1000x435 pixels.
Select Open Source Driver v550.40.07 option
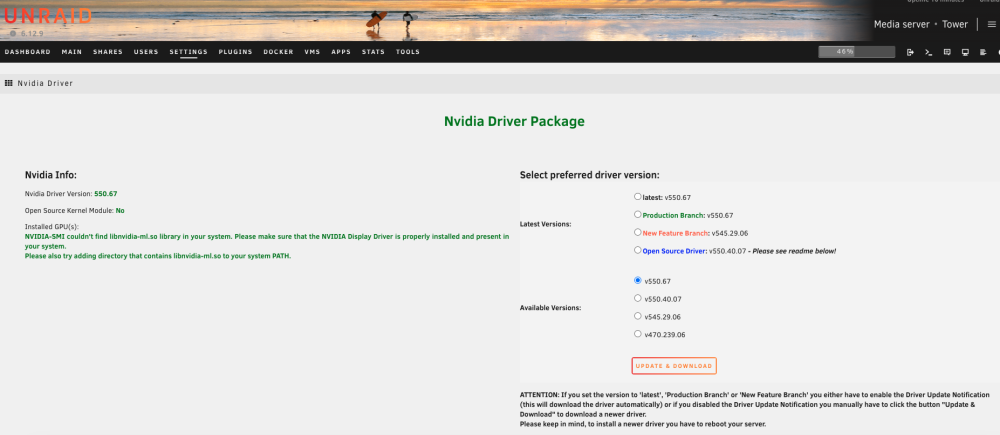pos(638,250)
